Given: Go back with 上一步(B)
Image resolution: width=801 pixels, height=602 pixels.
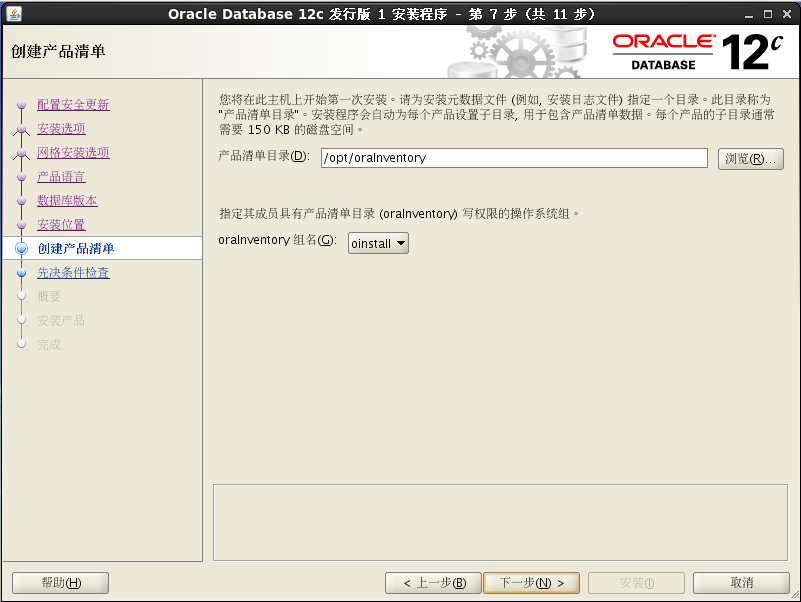Looking at the screenshot, I should (x=433, y=583).
